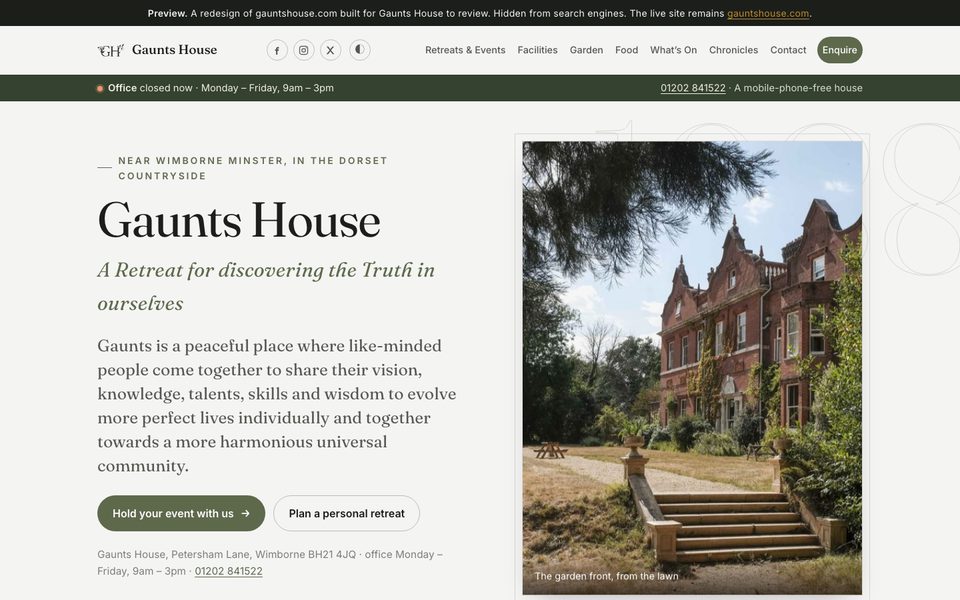Screen dimensions: 960x600
Task: Call 01202 841522 from green status bar
Action: (692, 88)
